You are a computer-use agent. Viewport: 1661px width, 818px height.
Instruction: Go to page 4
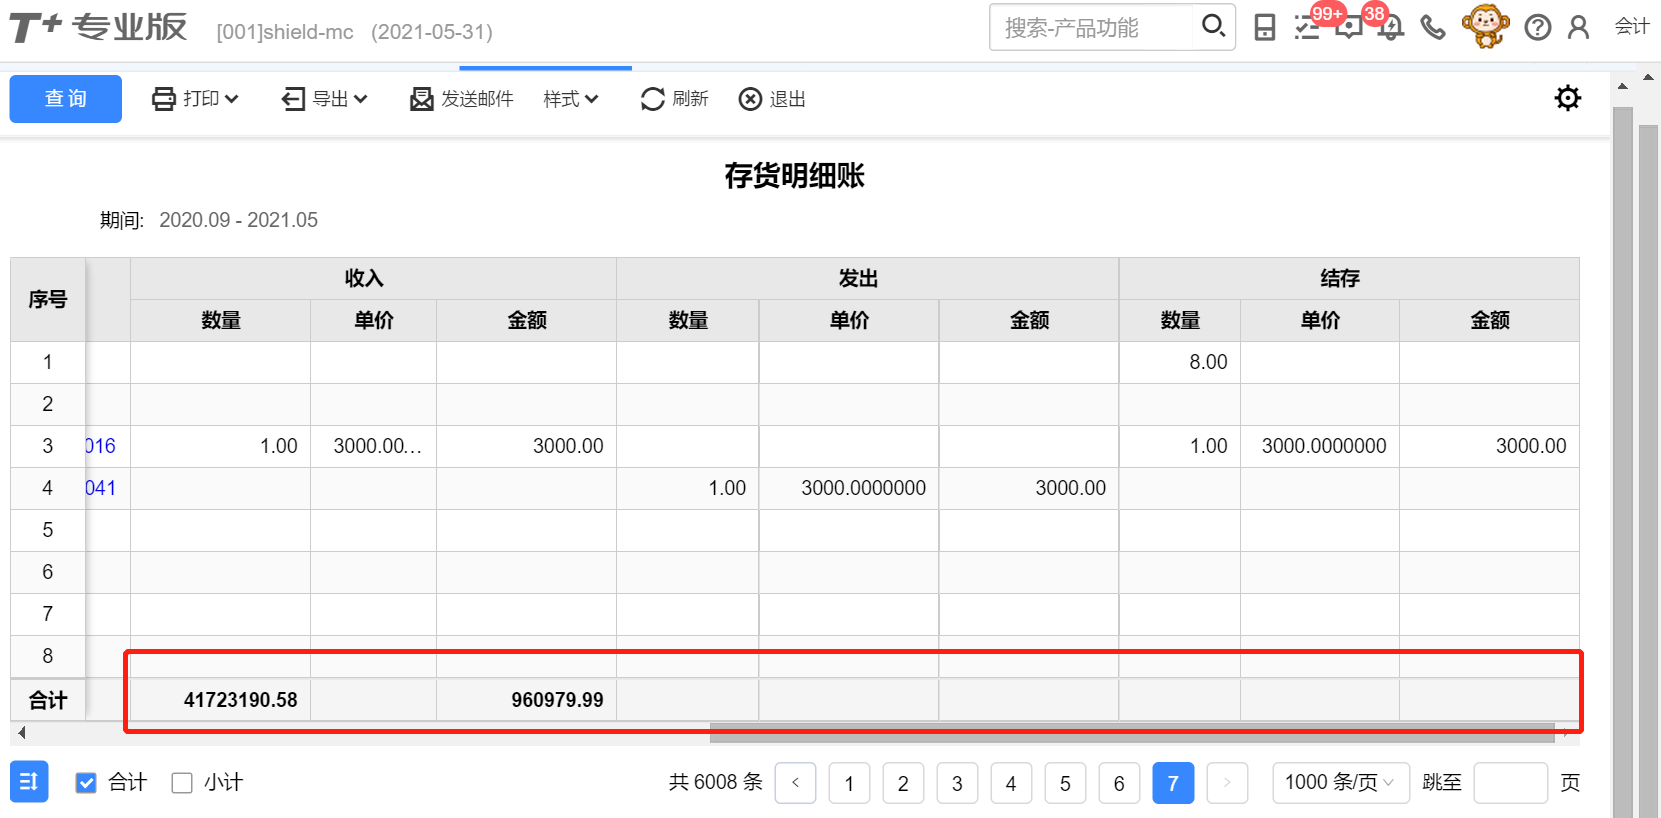click(x=1011, y=783)
